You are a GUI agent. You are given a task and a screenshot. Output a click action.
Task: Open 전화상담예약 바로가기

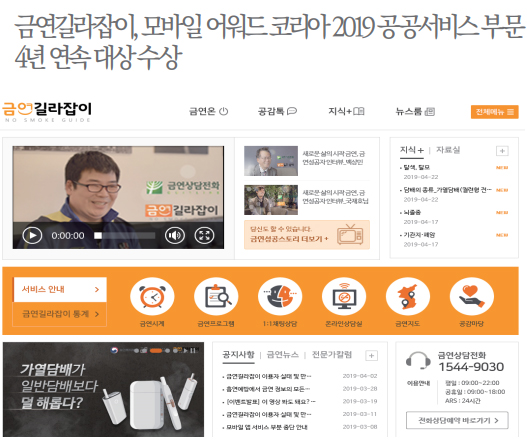[x=457, y=420]
